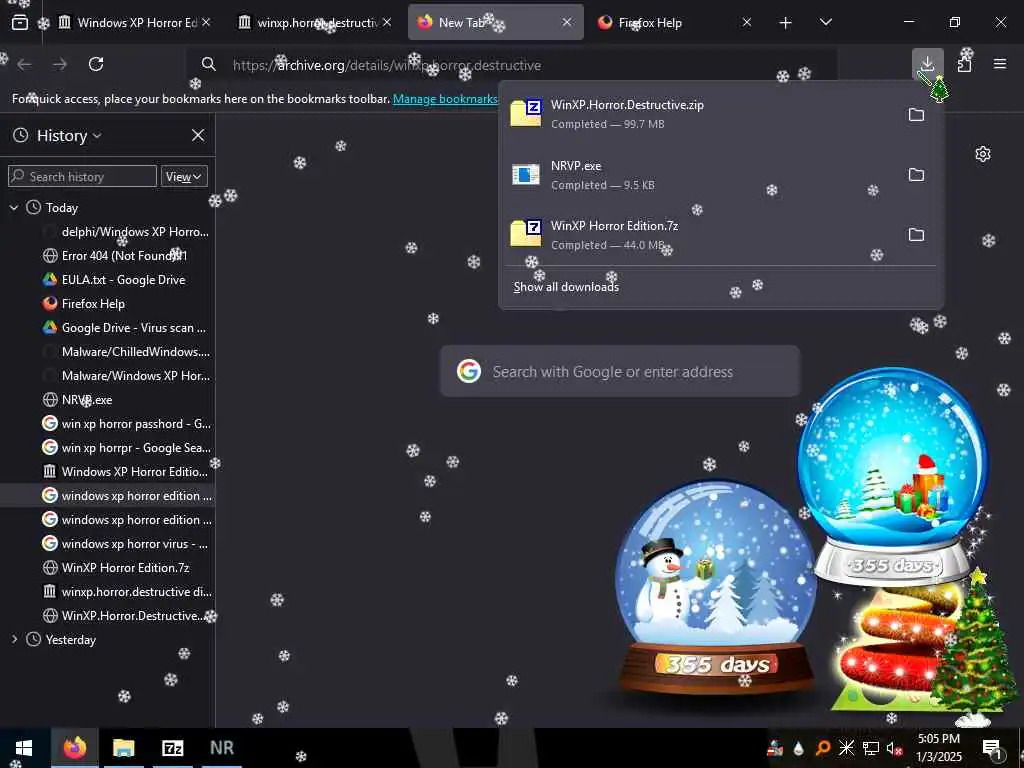Open Malware/ChilledWindows history entry

(136, 351)
